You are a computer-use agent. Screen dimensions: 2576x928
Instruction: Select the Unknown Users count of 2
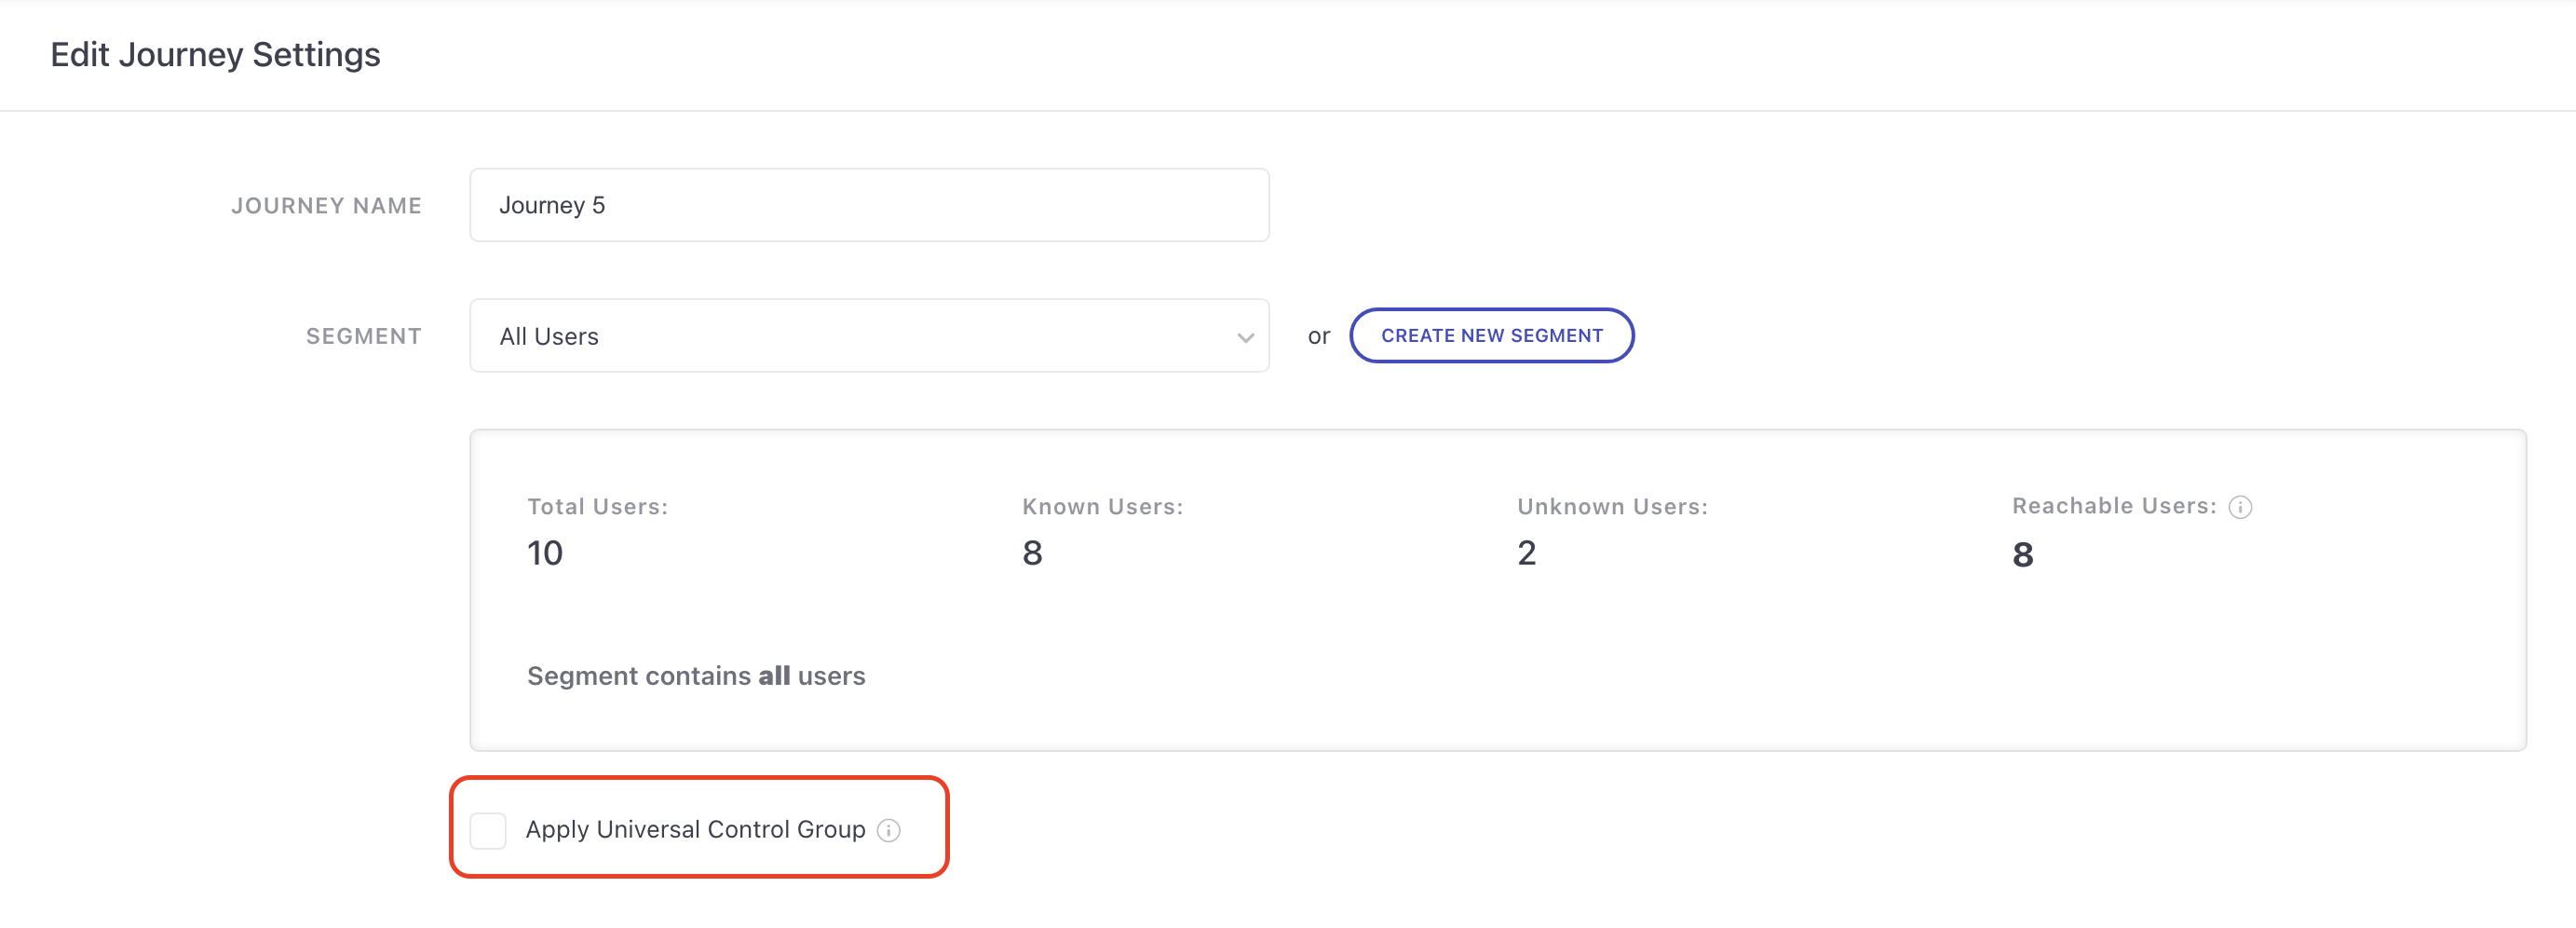click(1526, 553)
